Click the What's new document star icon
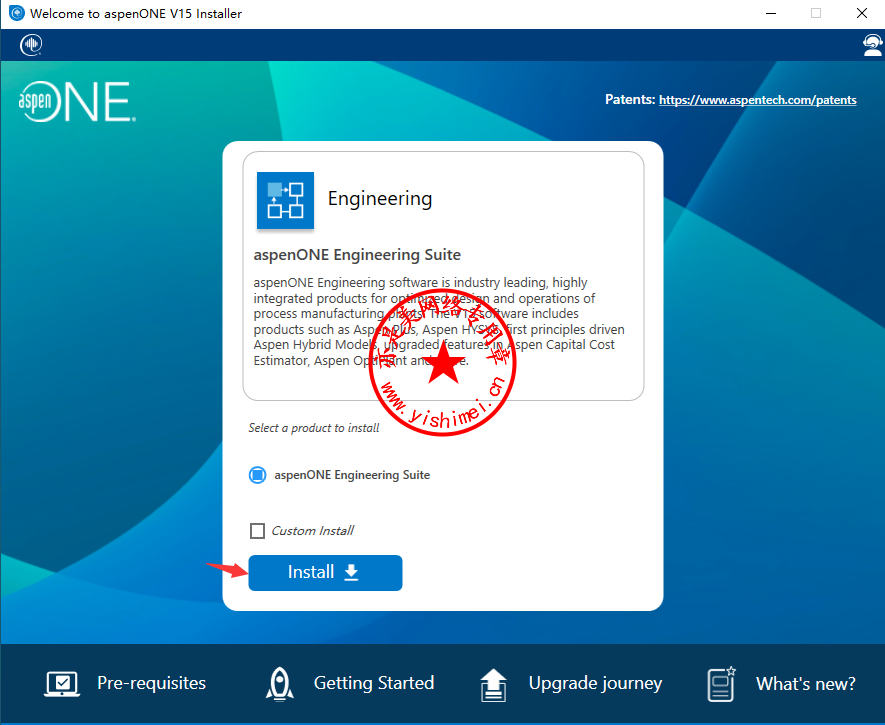The height and width of the screenshot is (725, 885). click(721, 684)
